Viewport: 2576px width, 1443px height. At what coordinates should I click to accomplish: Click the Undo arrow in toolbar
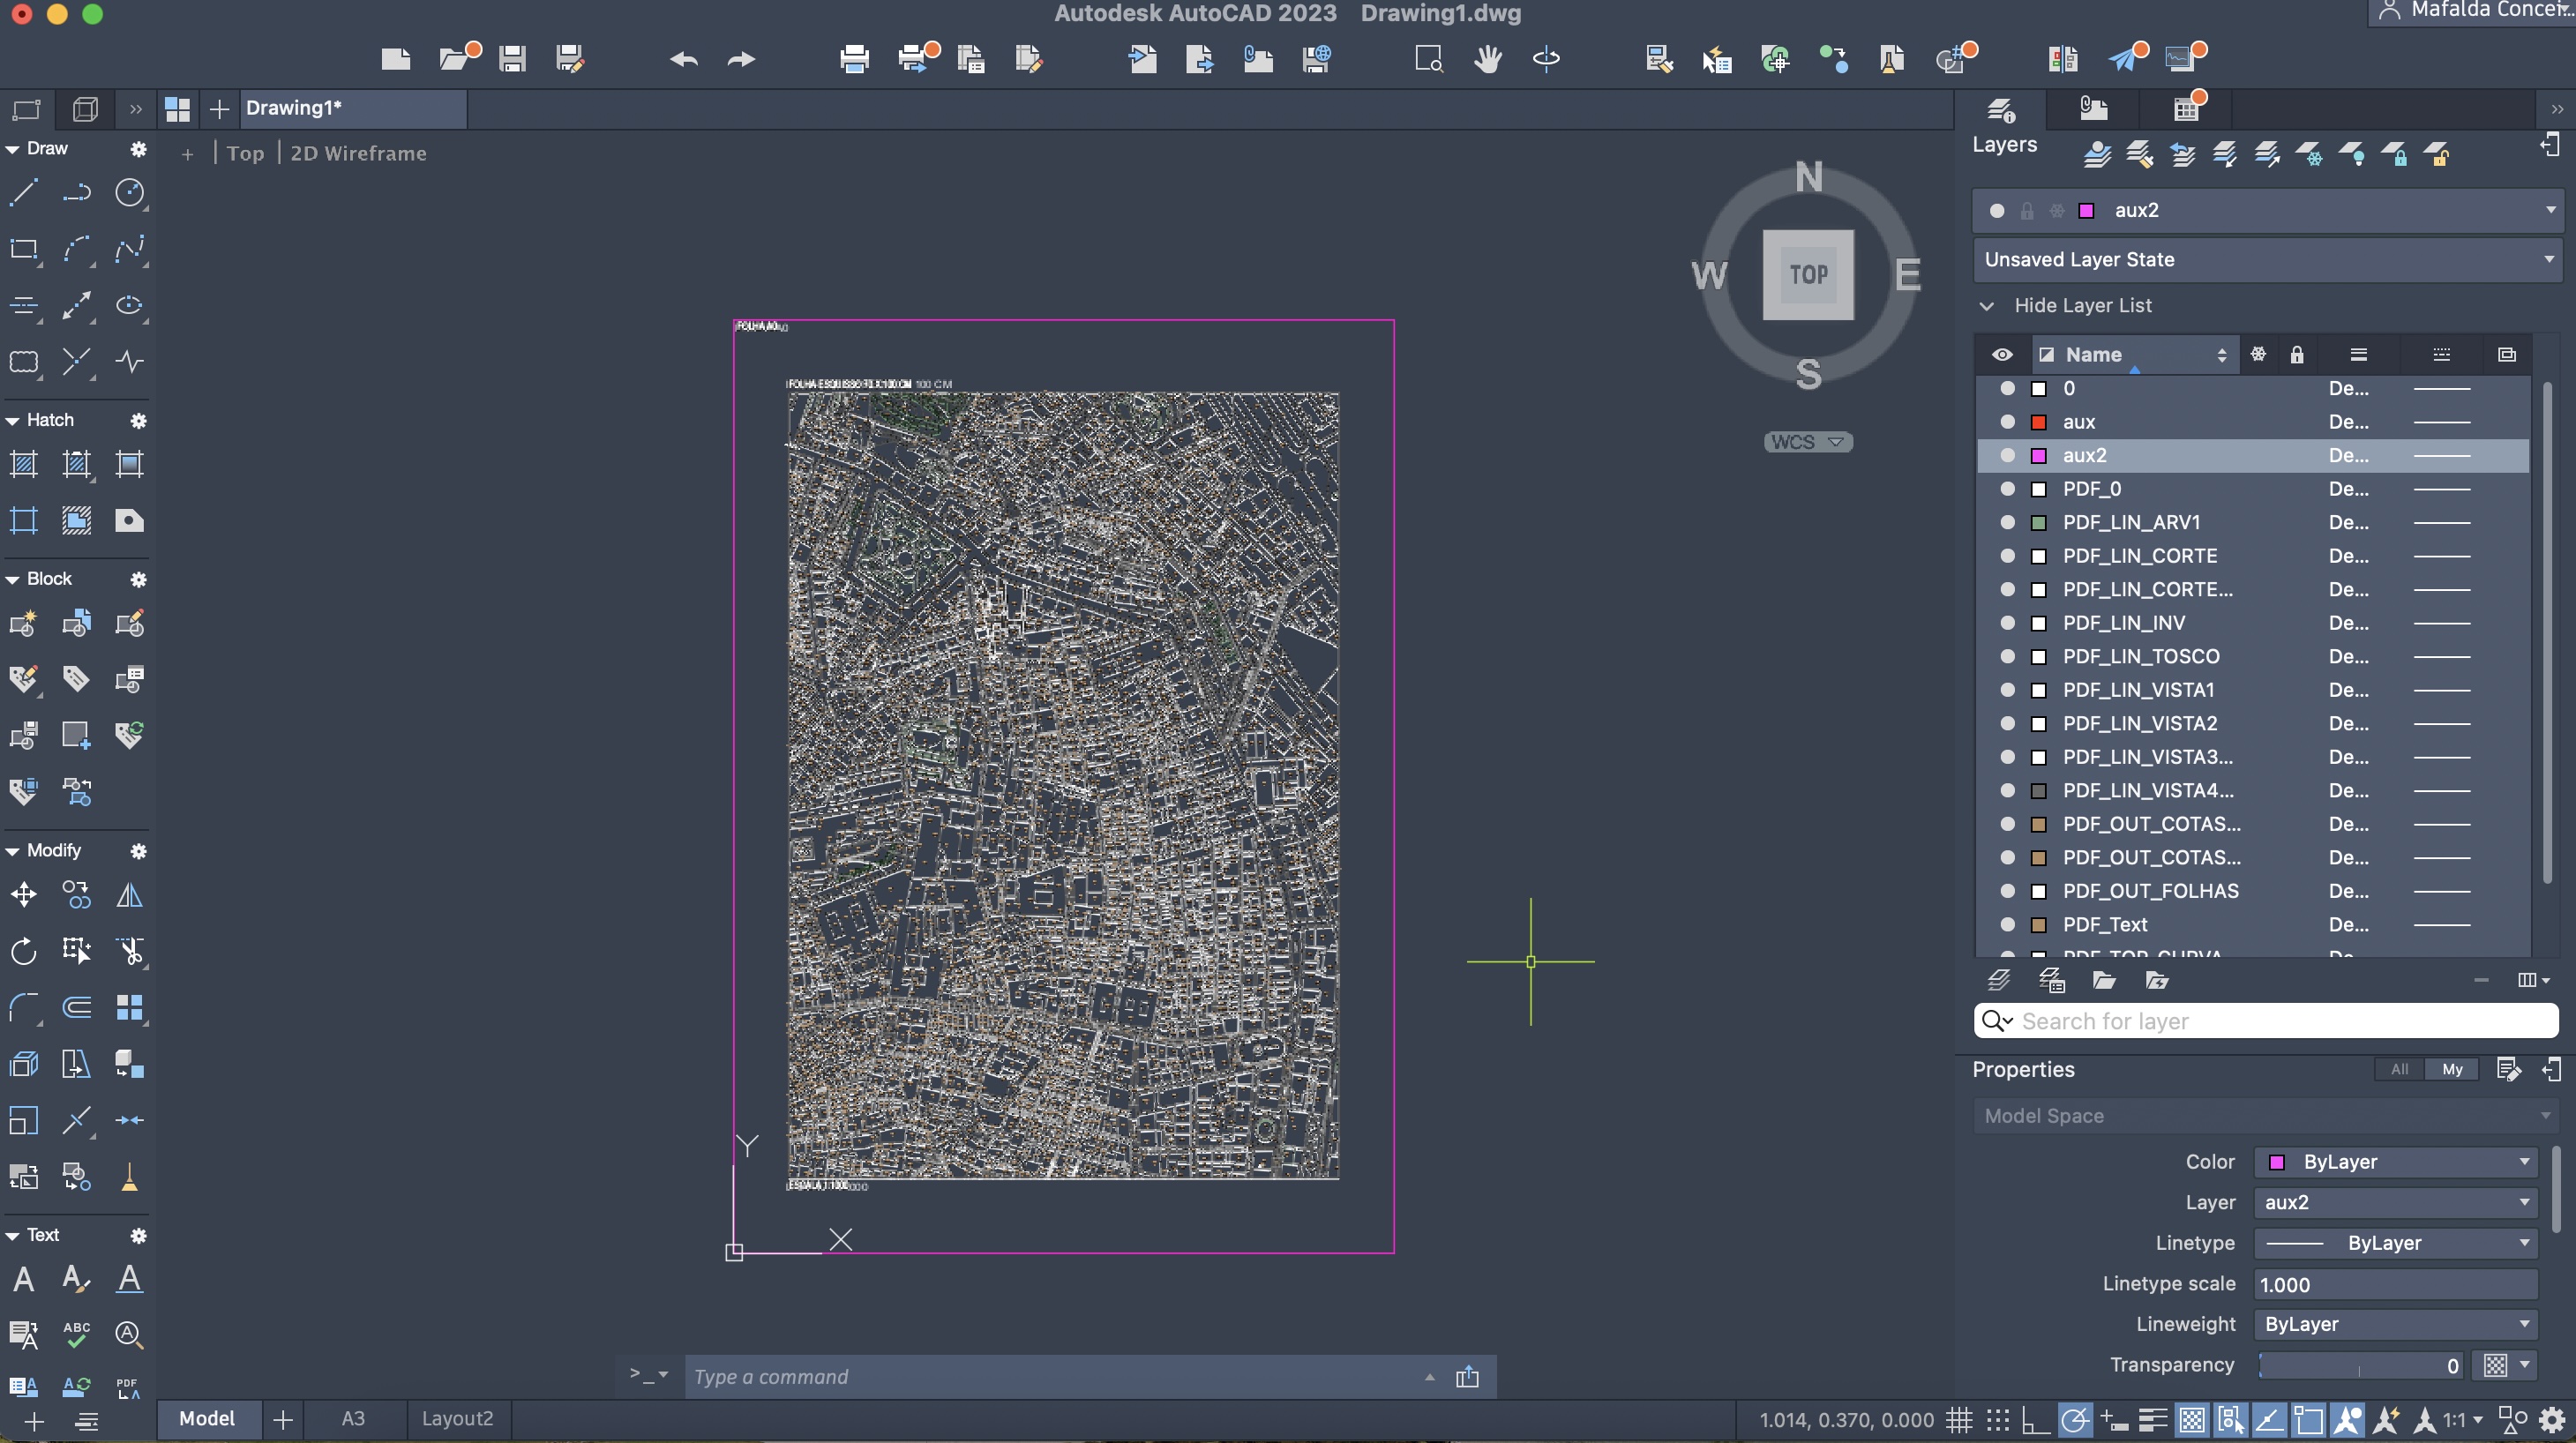683,59
